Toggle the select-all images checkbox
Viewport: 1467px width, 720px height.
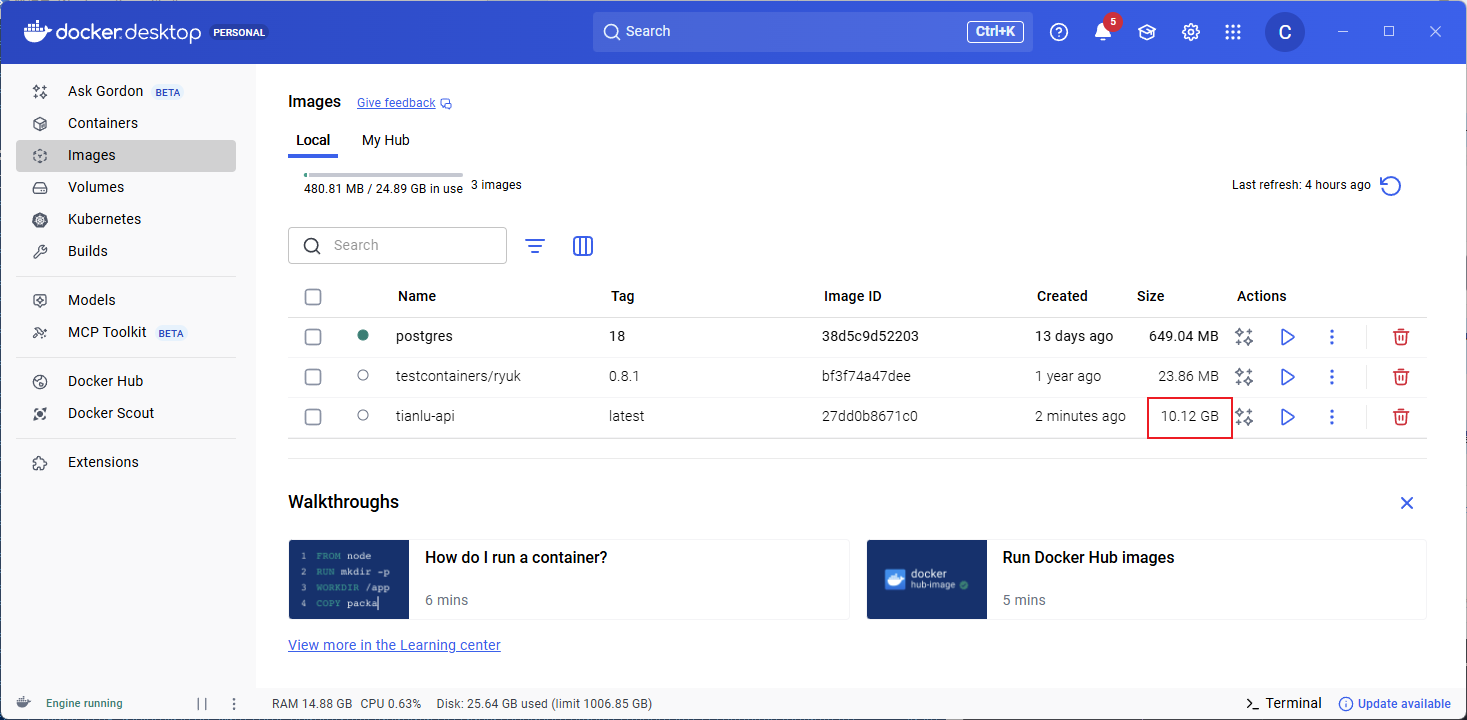(313, 297)
